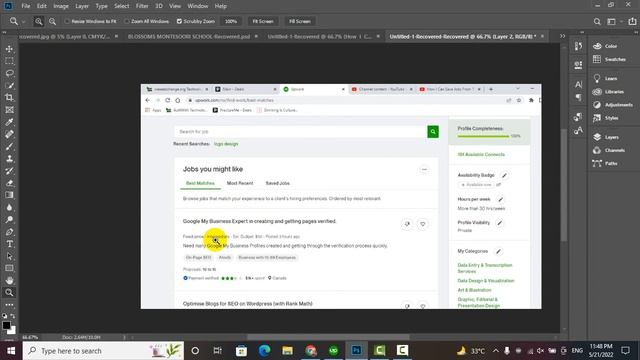Choose Zoom Out mode in options bar

(53, 21)
